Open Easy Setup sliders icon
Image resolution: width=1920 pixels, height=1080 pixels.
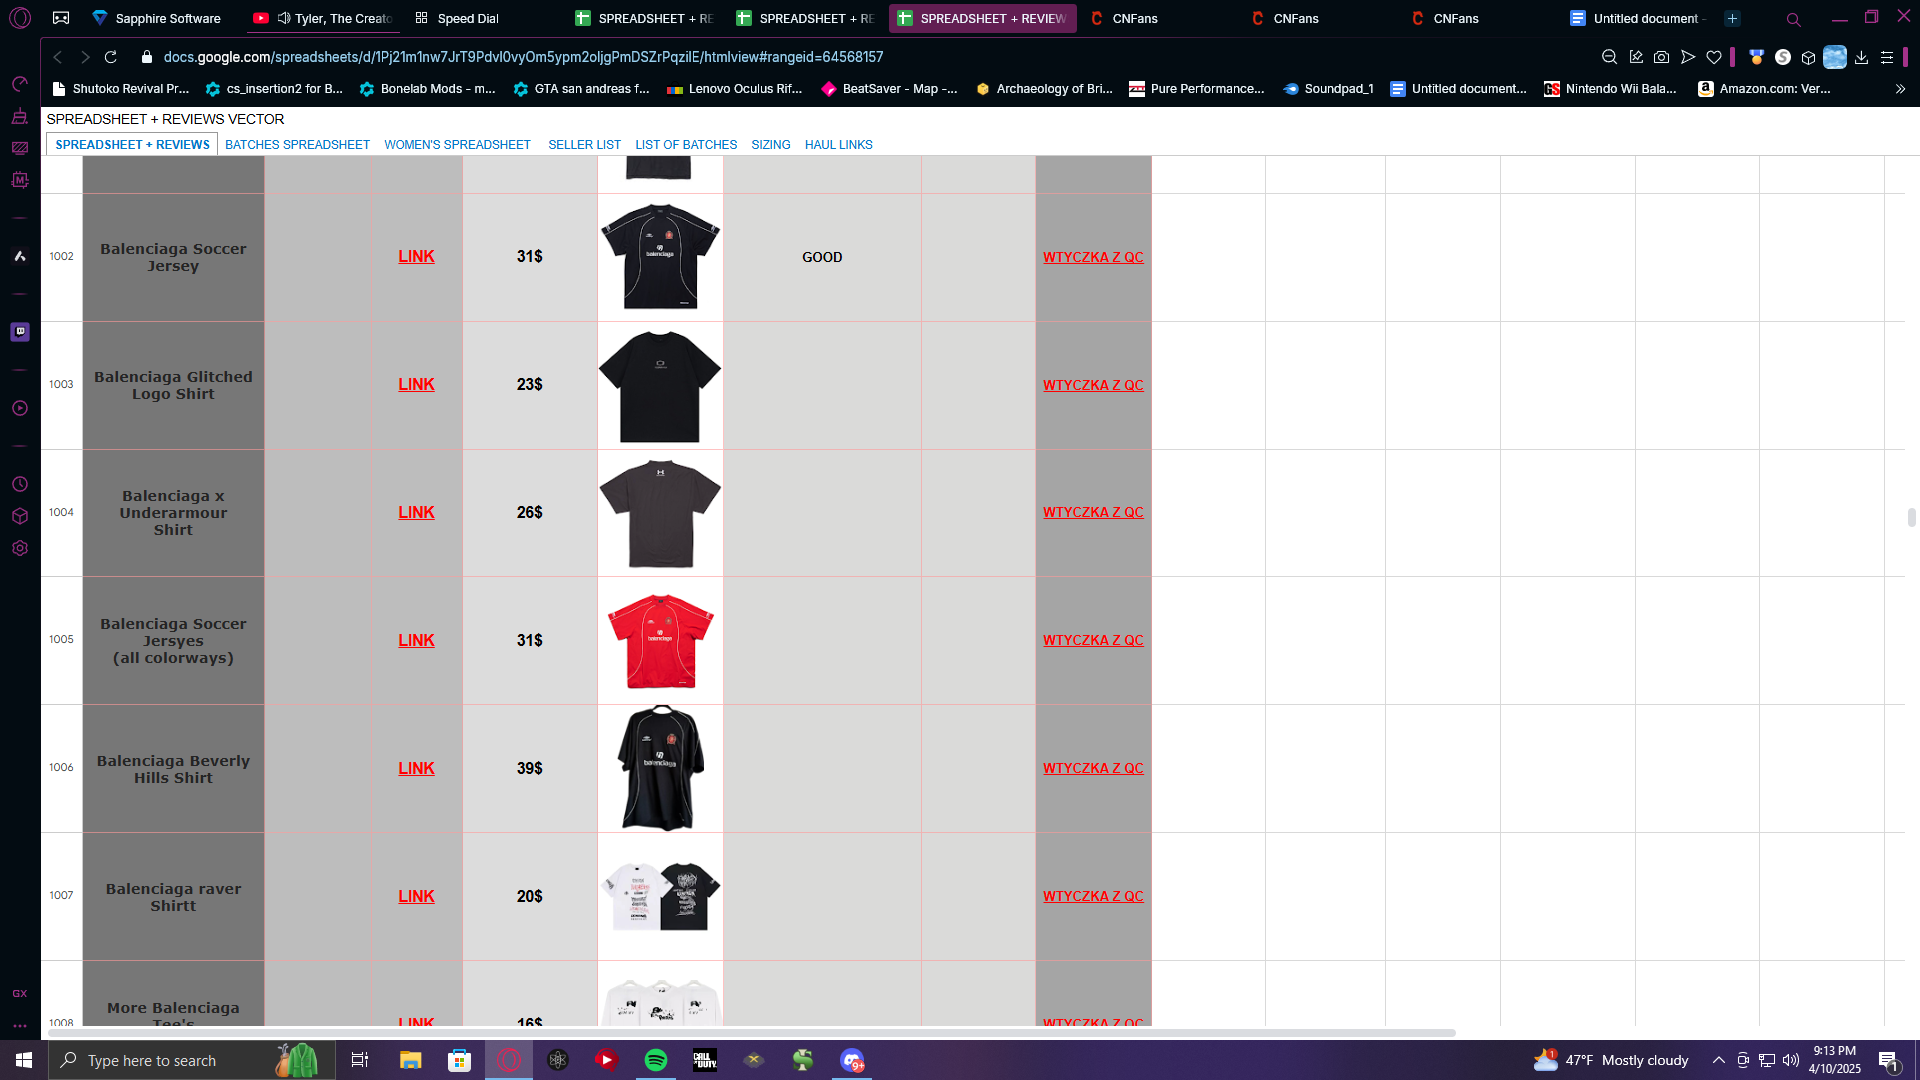[1887, 58]
